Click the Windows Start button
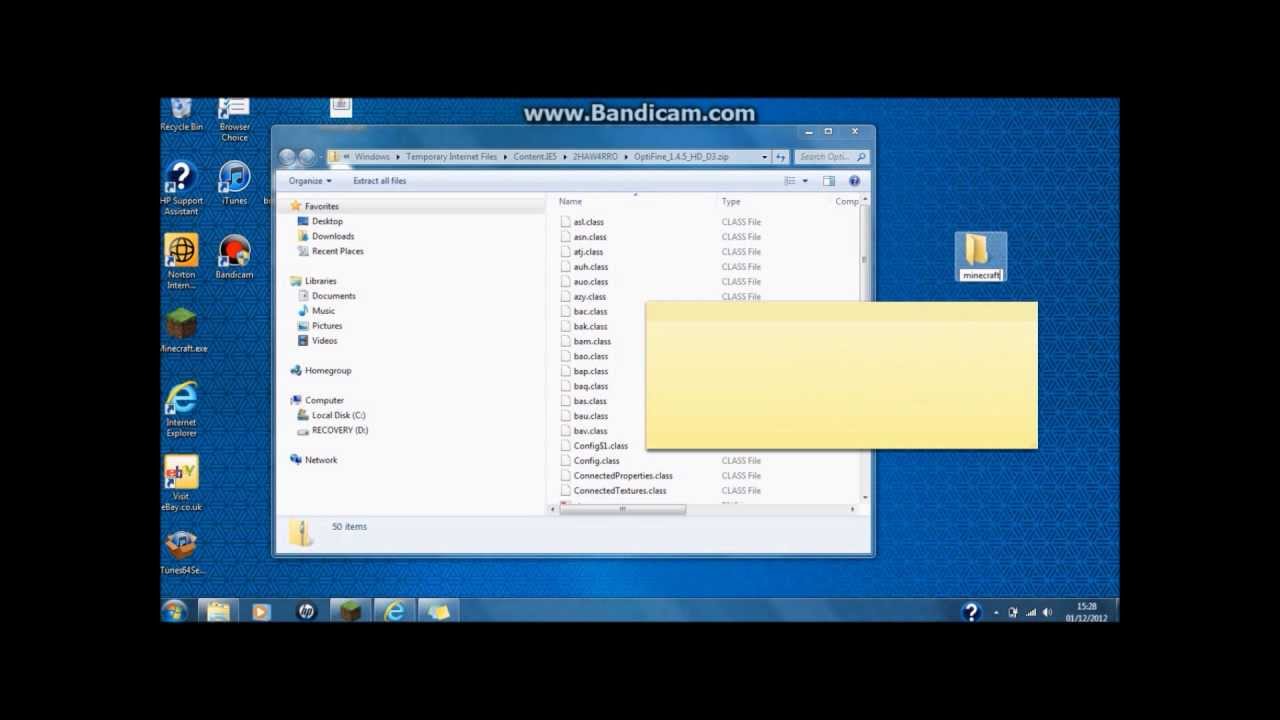This screenshot has width=1280, height=720. [x=174, y=611]
